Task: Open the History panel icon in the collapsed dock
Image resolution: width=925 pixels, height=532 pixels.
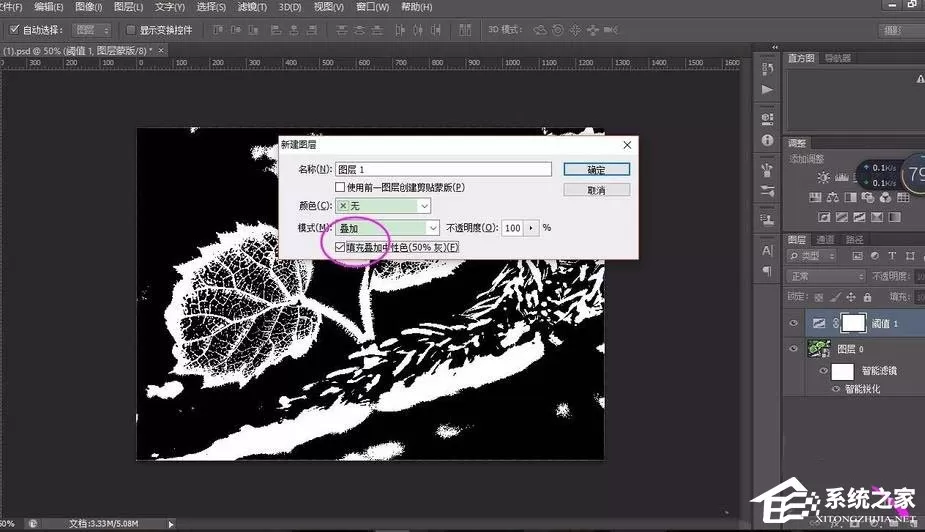Action: point(767,69)
